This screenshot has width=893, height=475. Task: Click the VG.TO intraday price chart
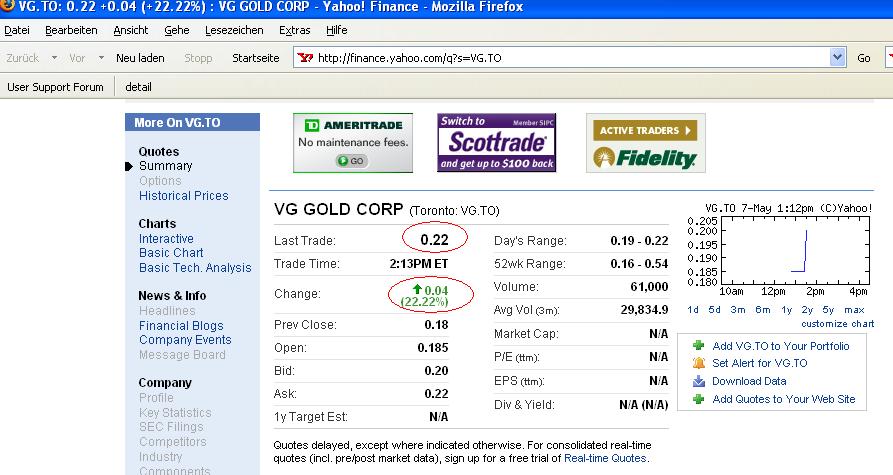pos(779,251)
